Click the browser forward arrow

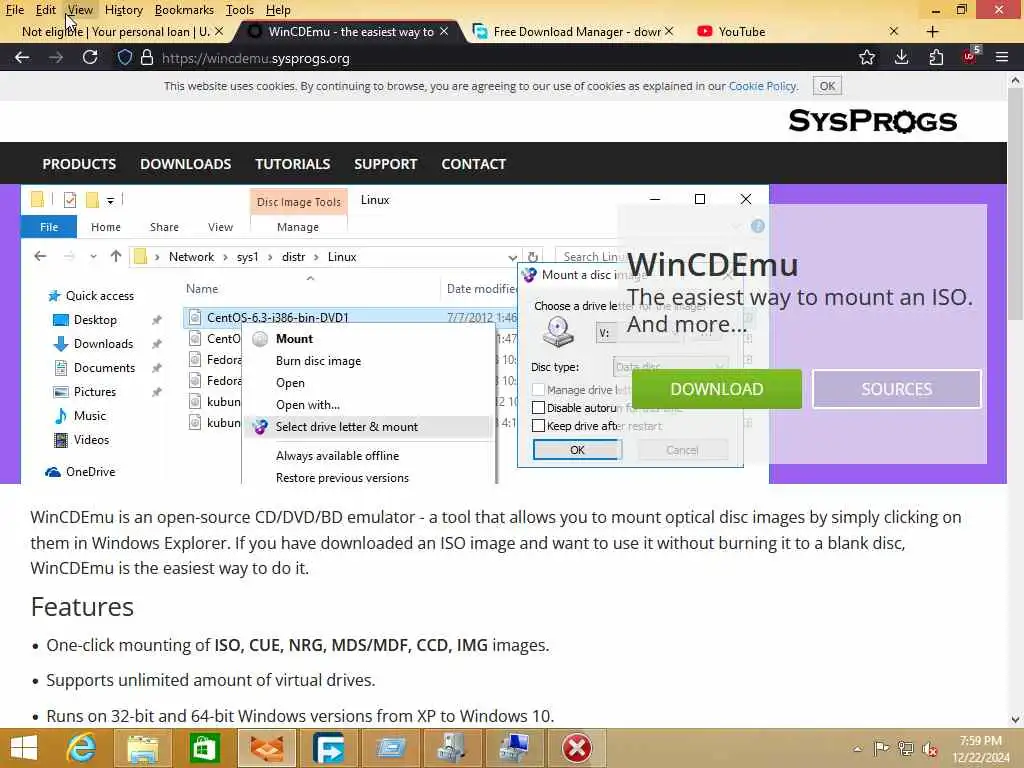pyautogui.click(x=56, y=57)
